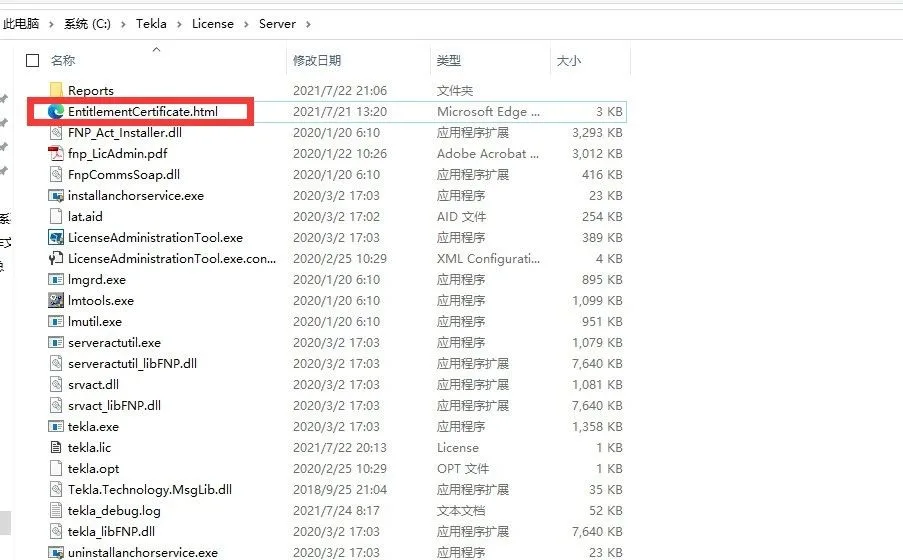
Task: Navigate to 此电脑 in the breadcrumb
Action: pyautogui.click(x=21, y=24)
